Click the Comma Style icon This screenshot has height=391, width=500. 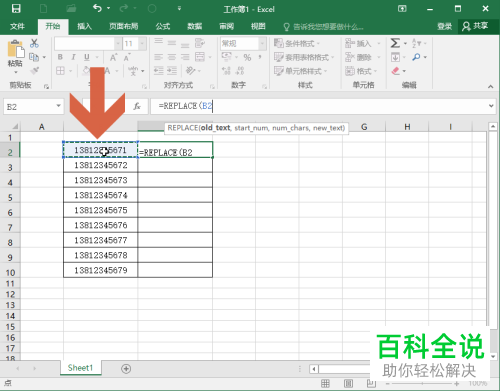pyautogui.click(x=260, y=57)
